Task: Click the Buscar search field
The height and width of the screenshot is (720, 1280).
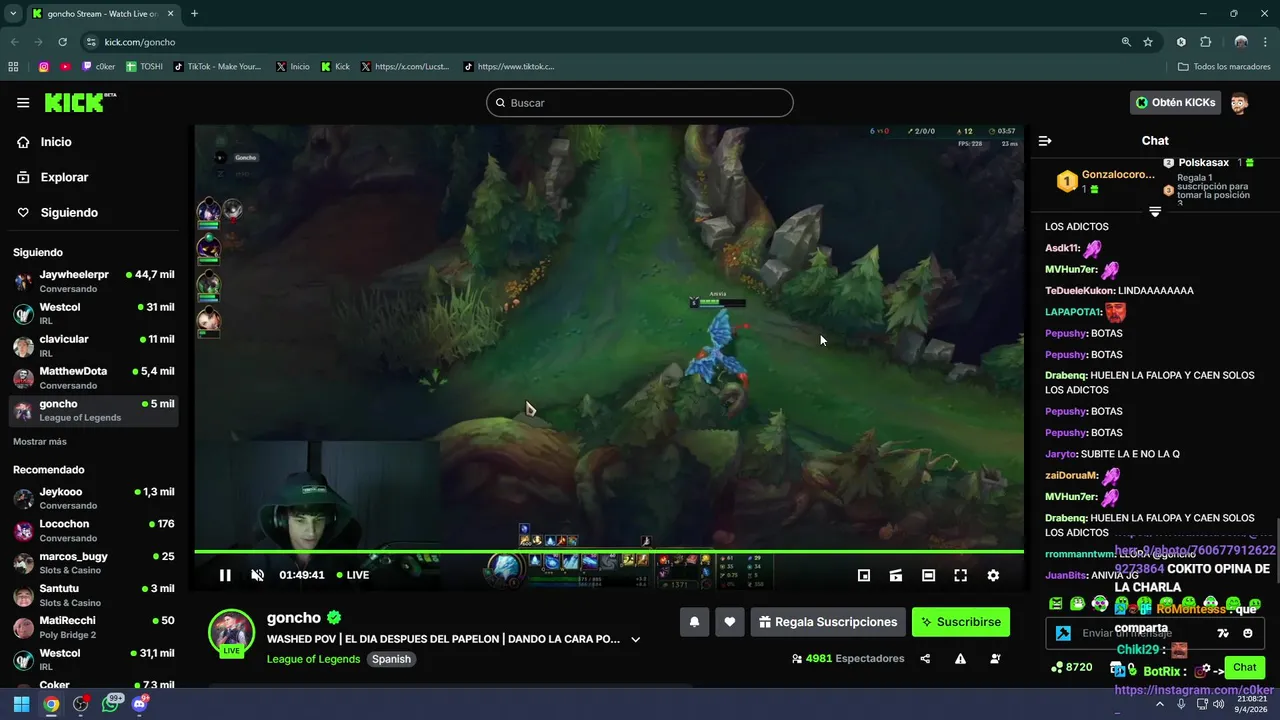Action: point(640,103)
